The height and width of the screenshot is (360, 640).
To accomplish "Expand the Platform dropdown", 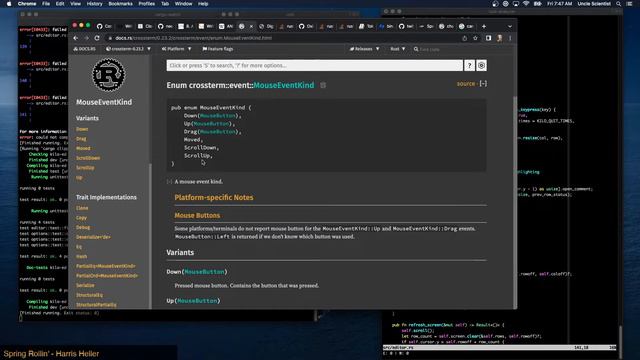I will pyautogui.click(x=176, y=49).
